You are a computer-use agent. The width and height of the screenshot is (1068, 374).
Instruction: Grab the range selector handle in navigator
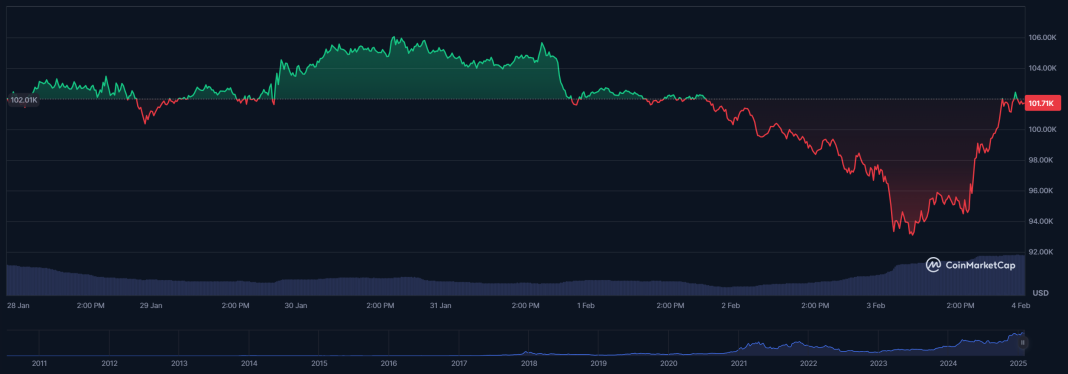pyautogui.click(x=1022, y=343)
